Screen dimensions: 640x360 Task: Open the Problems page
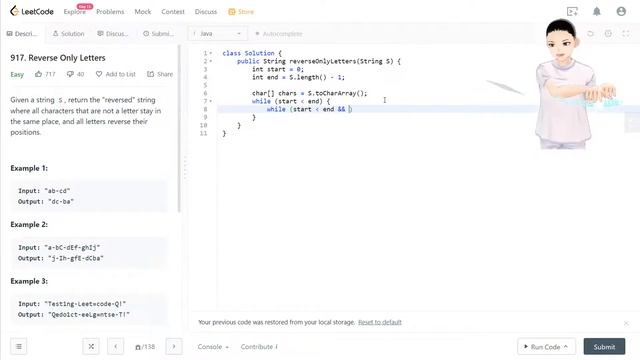[x=110, y=12]
